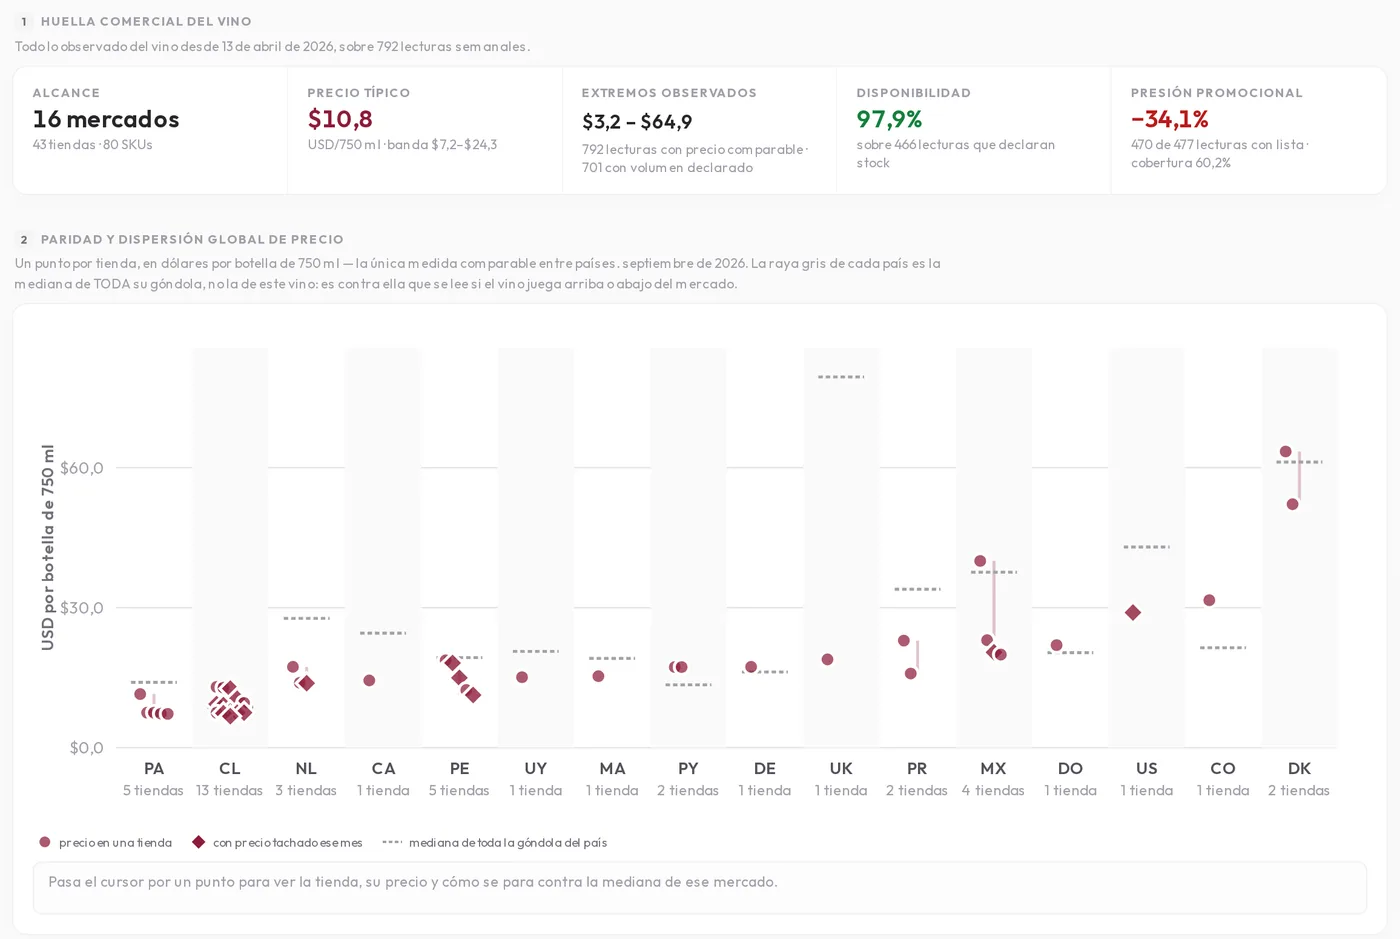The width and height of the screenshot is (1400, 939).
Task: Click the CA store price point
Action: click(369, 680)
